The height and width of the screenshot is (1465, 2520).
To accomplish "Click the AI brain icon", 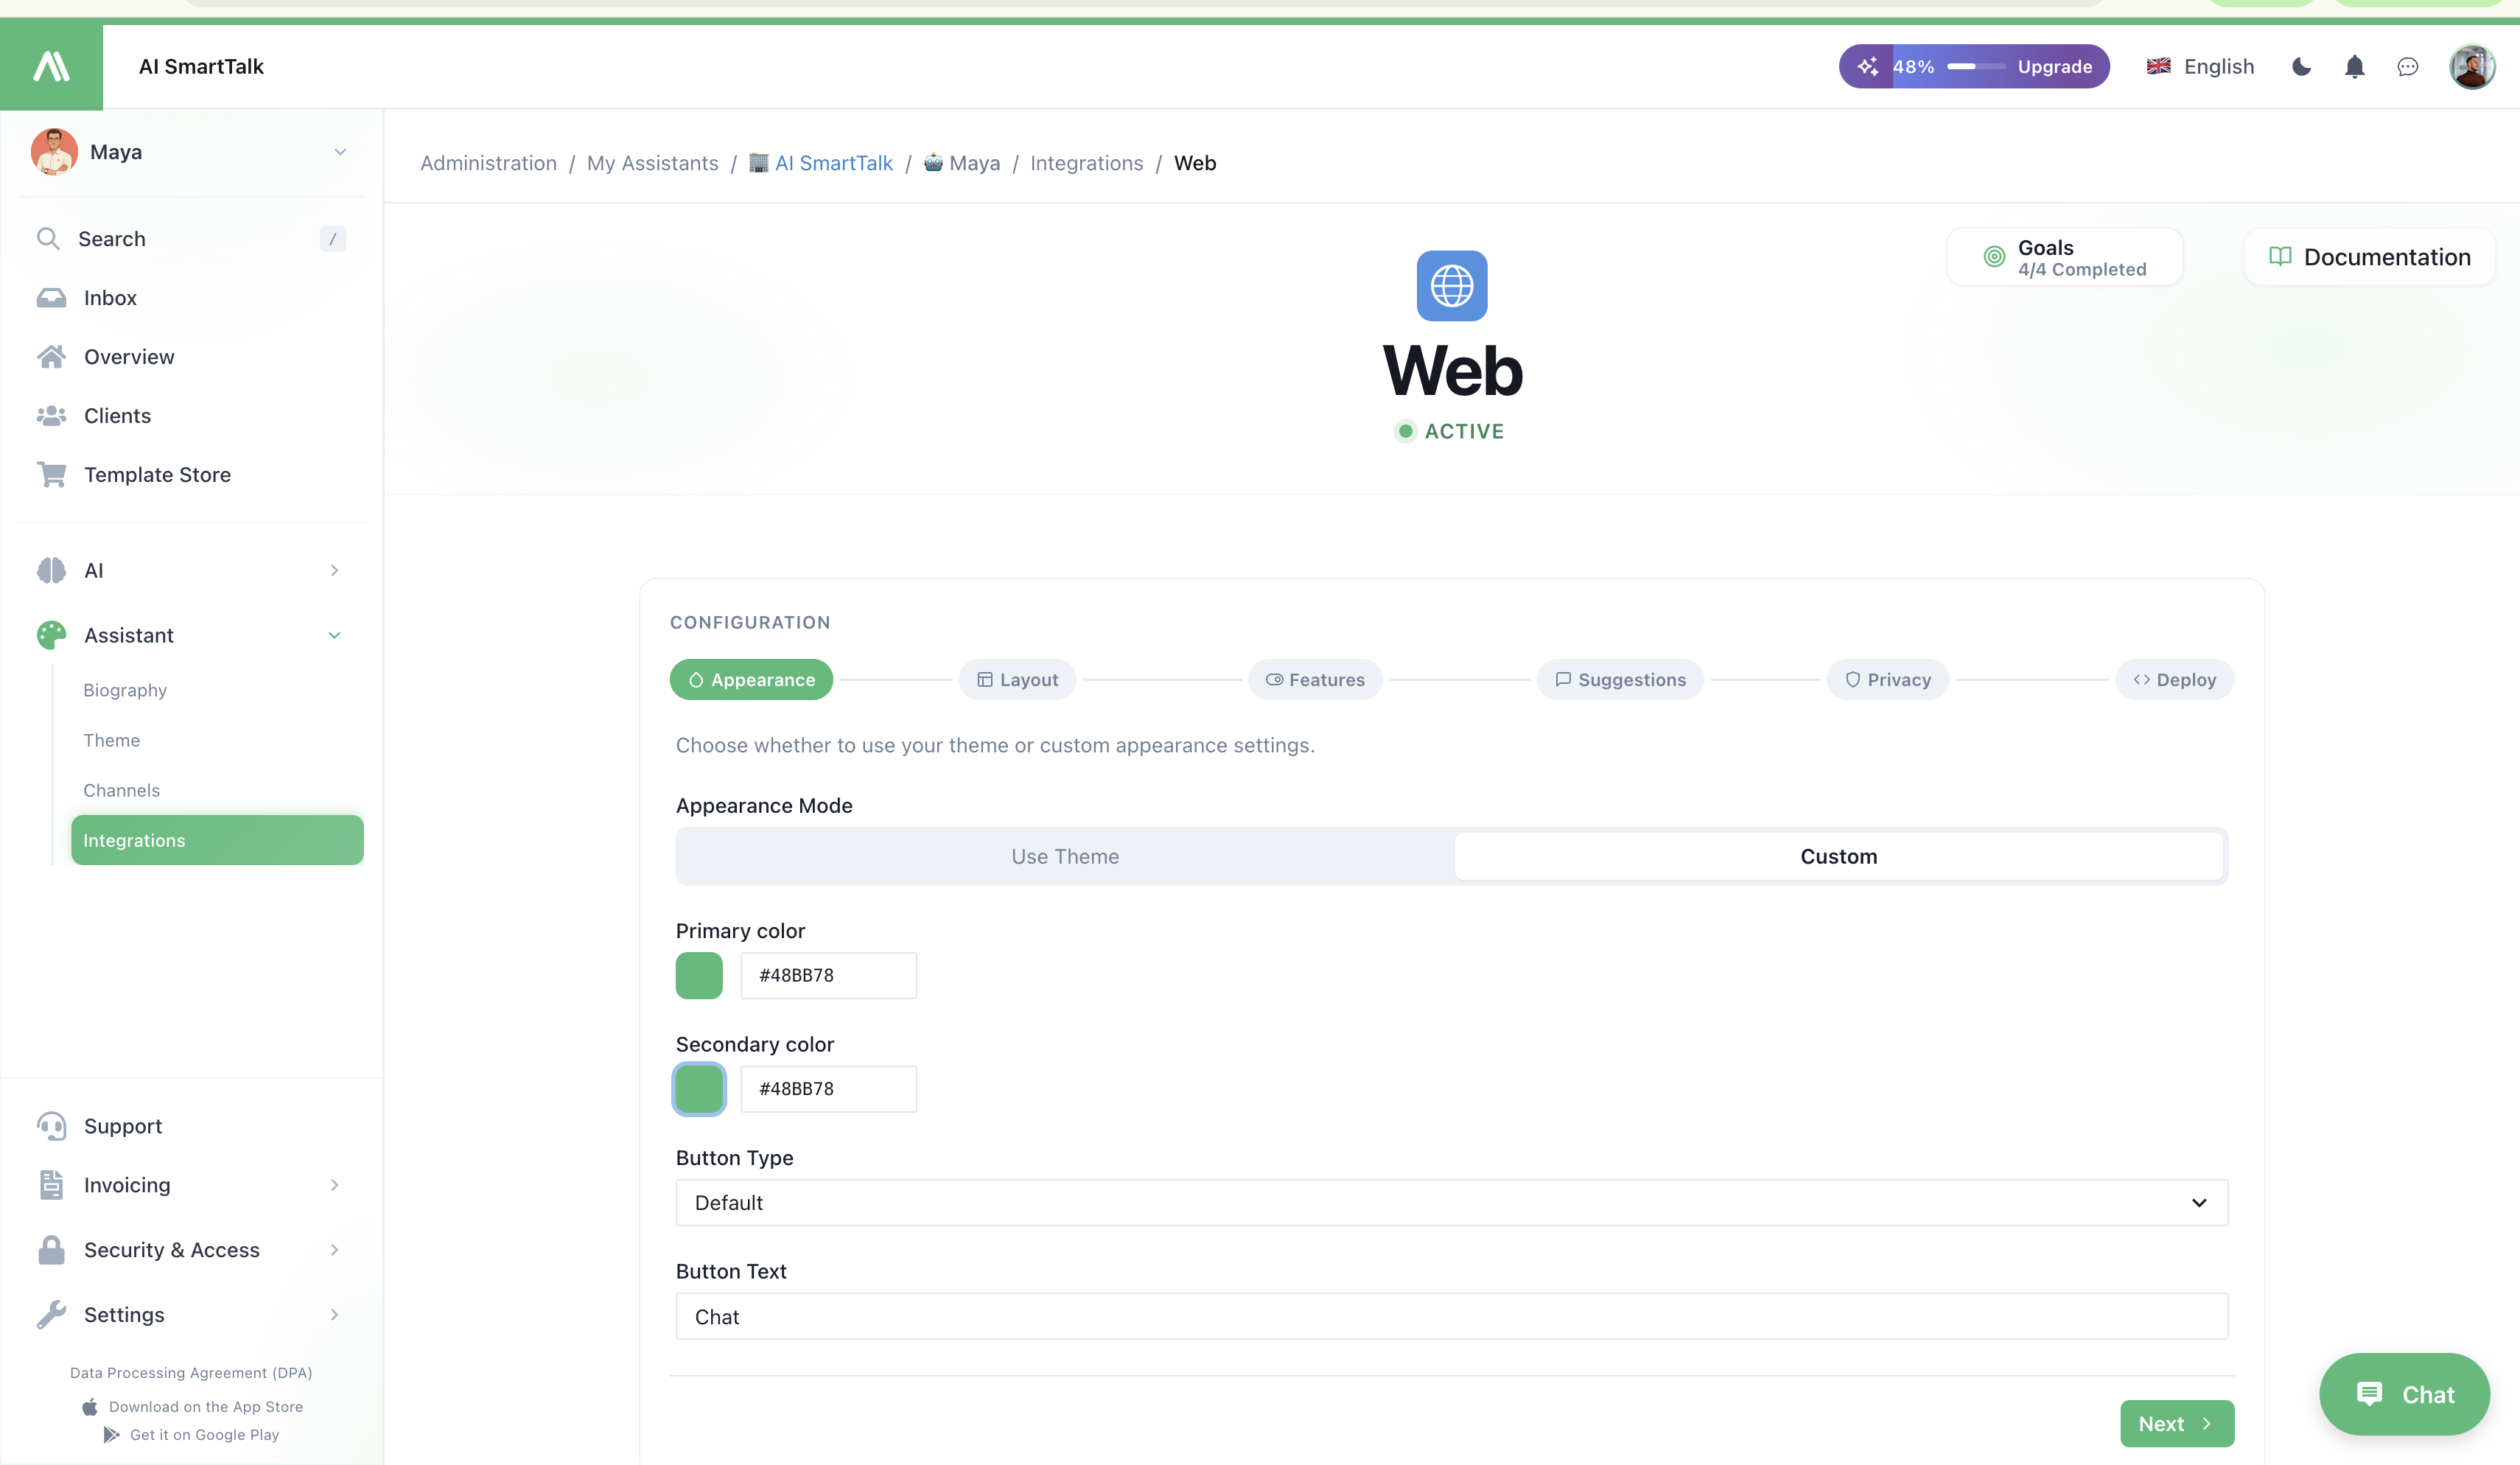I will tap(51, 571).
